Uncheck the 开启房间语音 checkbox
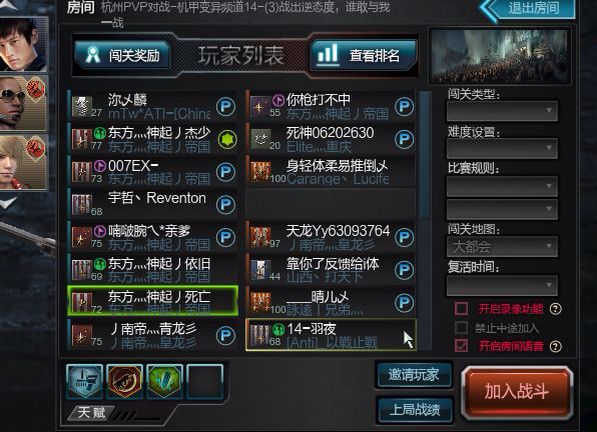597x432 pixels. point(461,346)
